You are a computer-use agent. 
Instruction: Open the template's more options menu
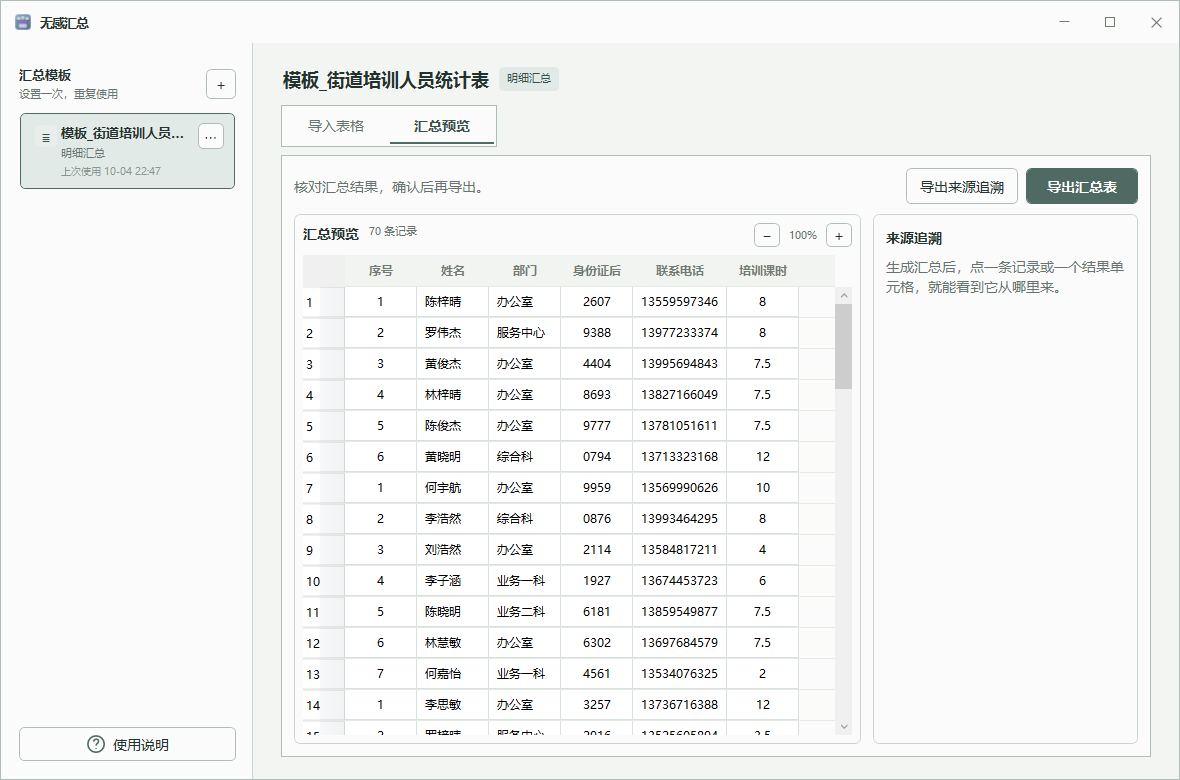click(211, 136)
